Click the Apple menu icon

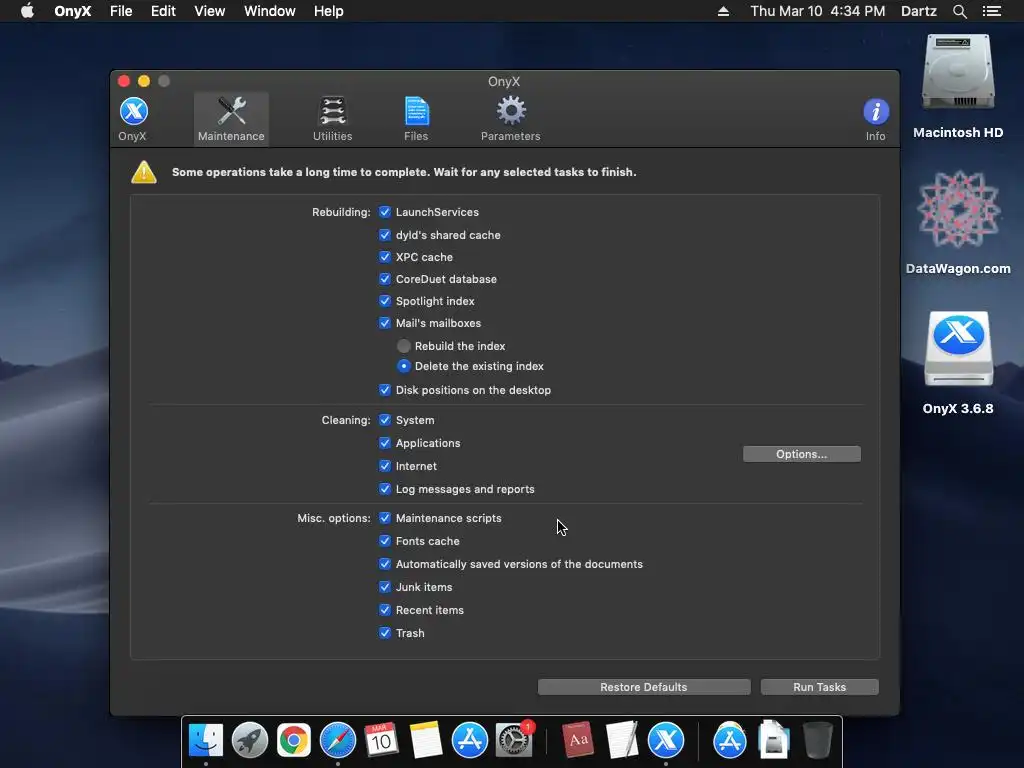click(27, 11)
